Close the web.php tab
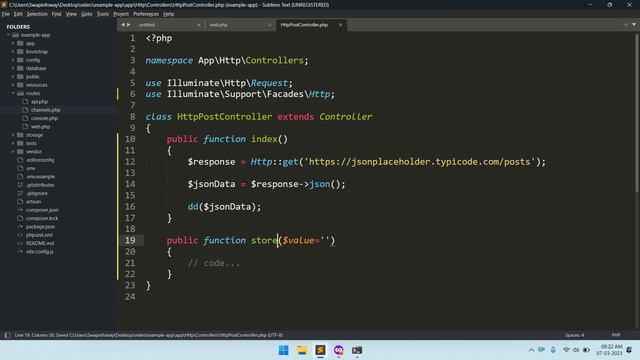This screenshot has height=360, width=640. (269, 25)
